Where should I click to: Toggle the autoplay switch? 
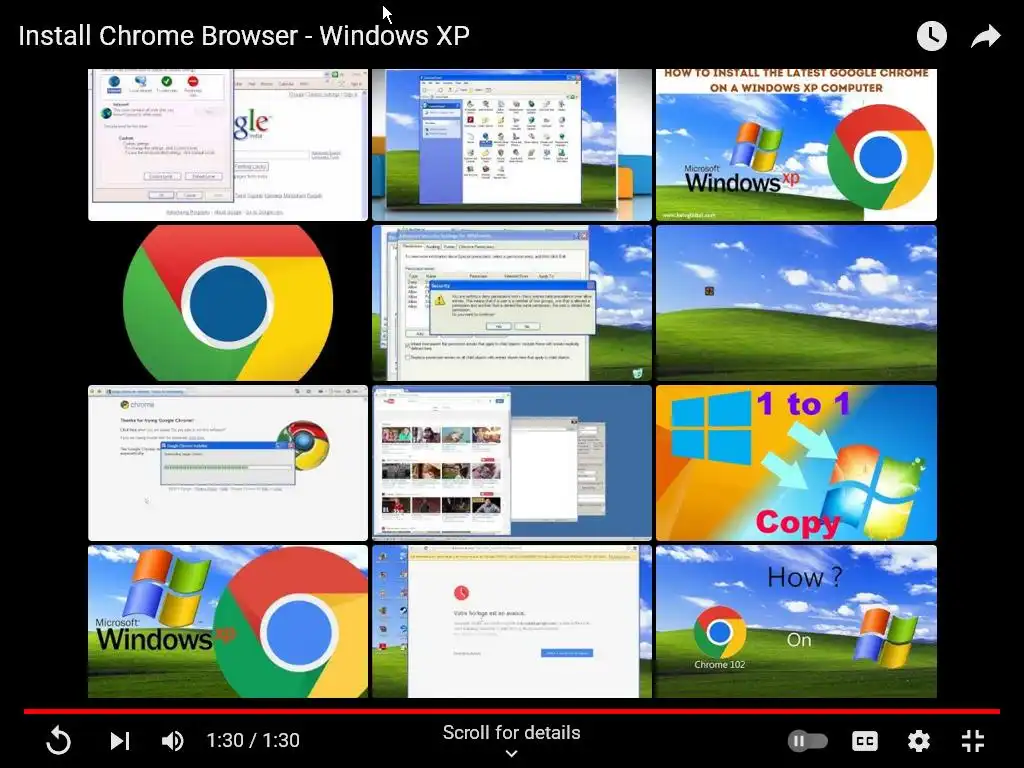pos(807,741)
